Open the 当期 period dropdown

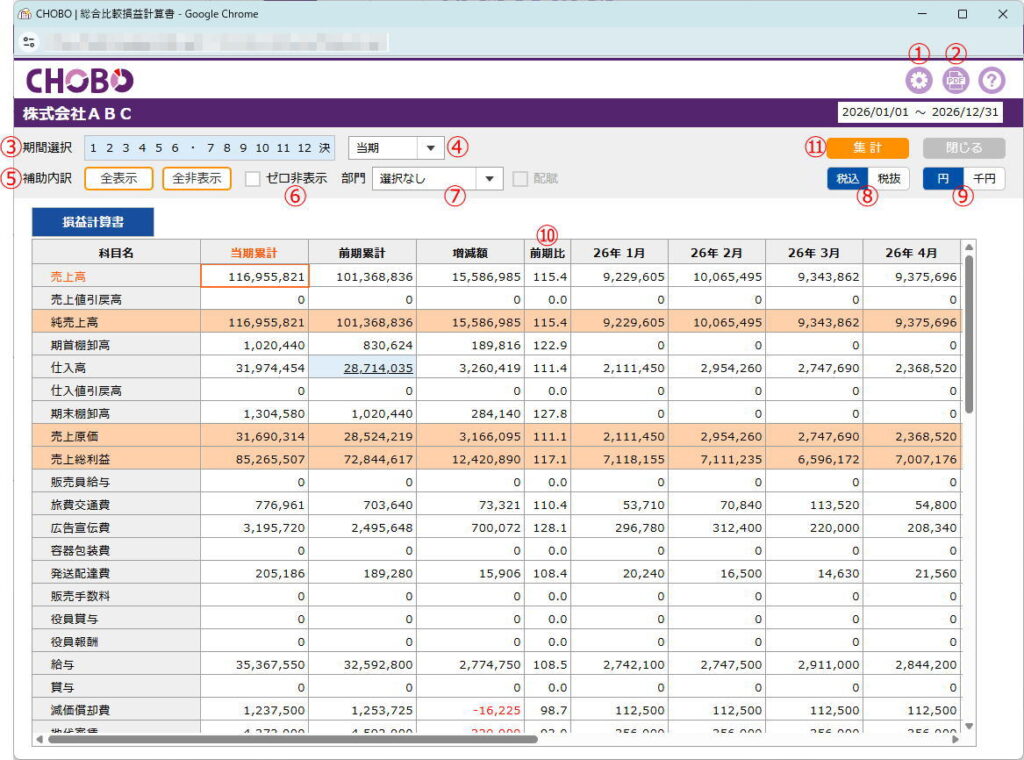coord(429,148)
